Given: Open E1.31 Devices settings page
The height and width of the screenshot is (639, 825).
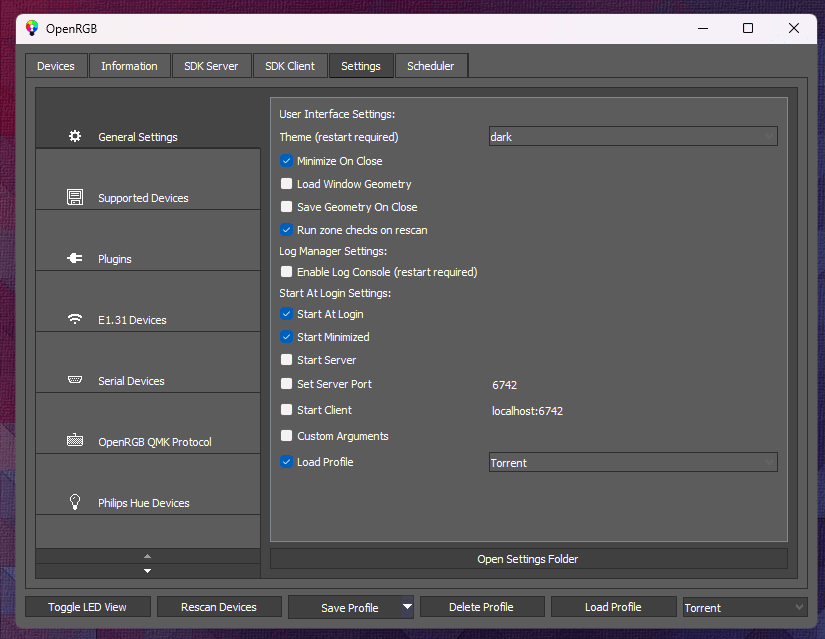Looking at the screenshot, I should [148, 302].
